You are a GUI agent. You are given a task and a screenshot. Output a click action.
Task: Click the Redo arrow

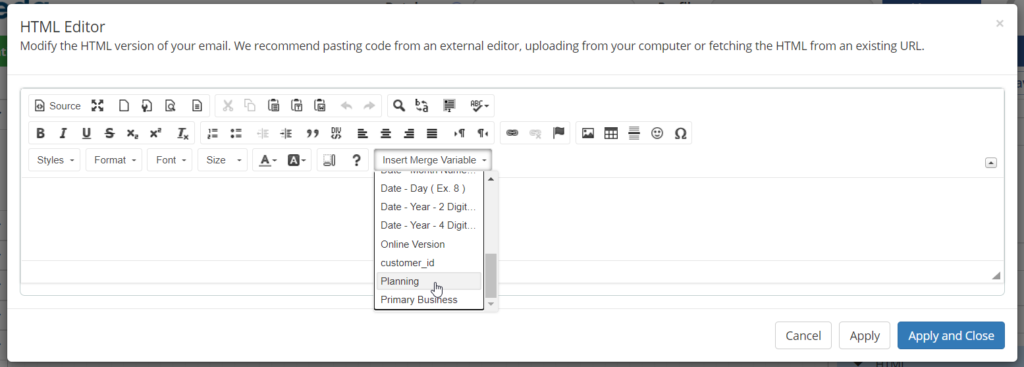369,106
